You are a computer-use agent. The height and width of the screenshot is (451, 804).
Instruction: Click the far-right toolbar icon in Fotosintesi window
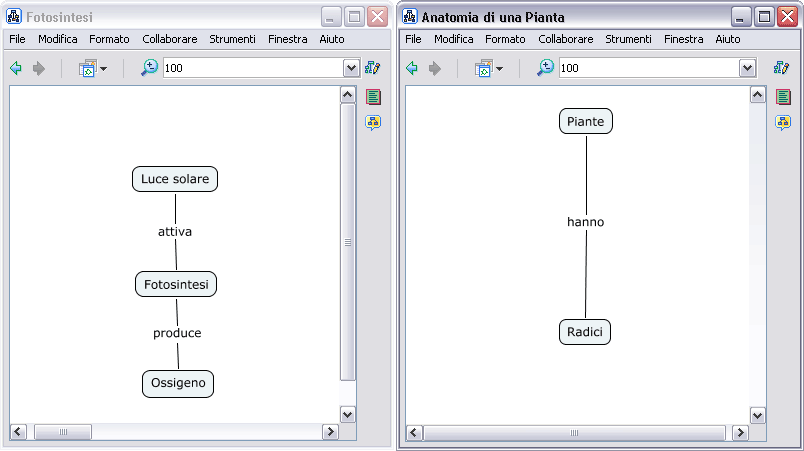tap(373, 68)
